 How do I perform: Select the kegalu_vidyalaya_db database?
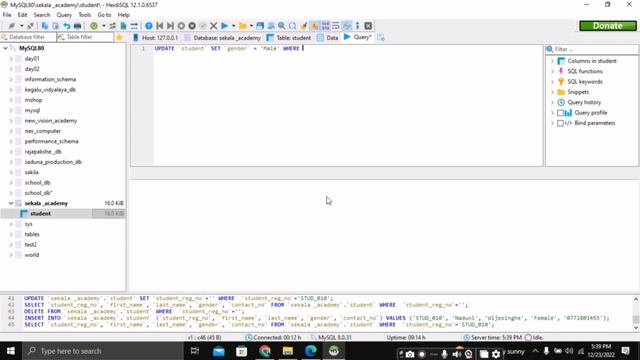click(x=50, y=89)
